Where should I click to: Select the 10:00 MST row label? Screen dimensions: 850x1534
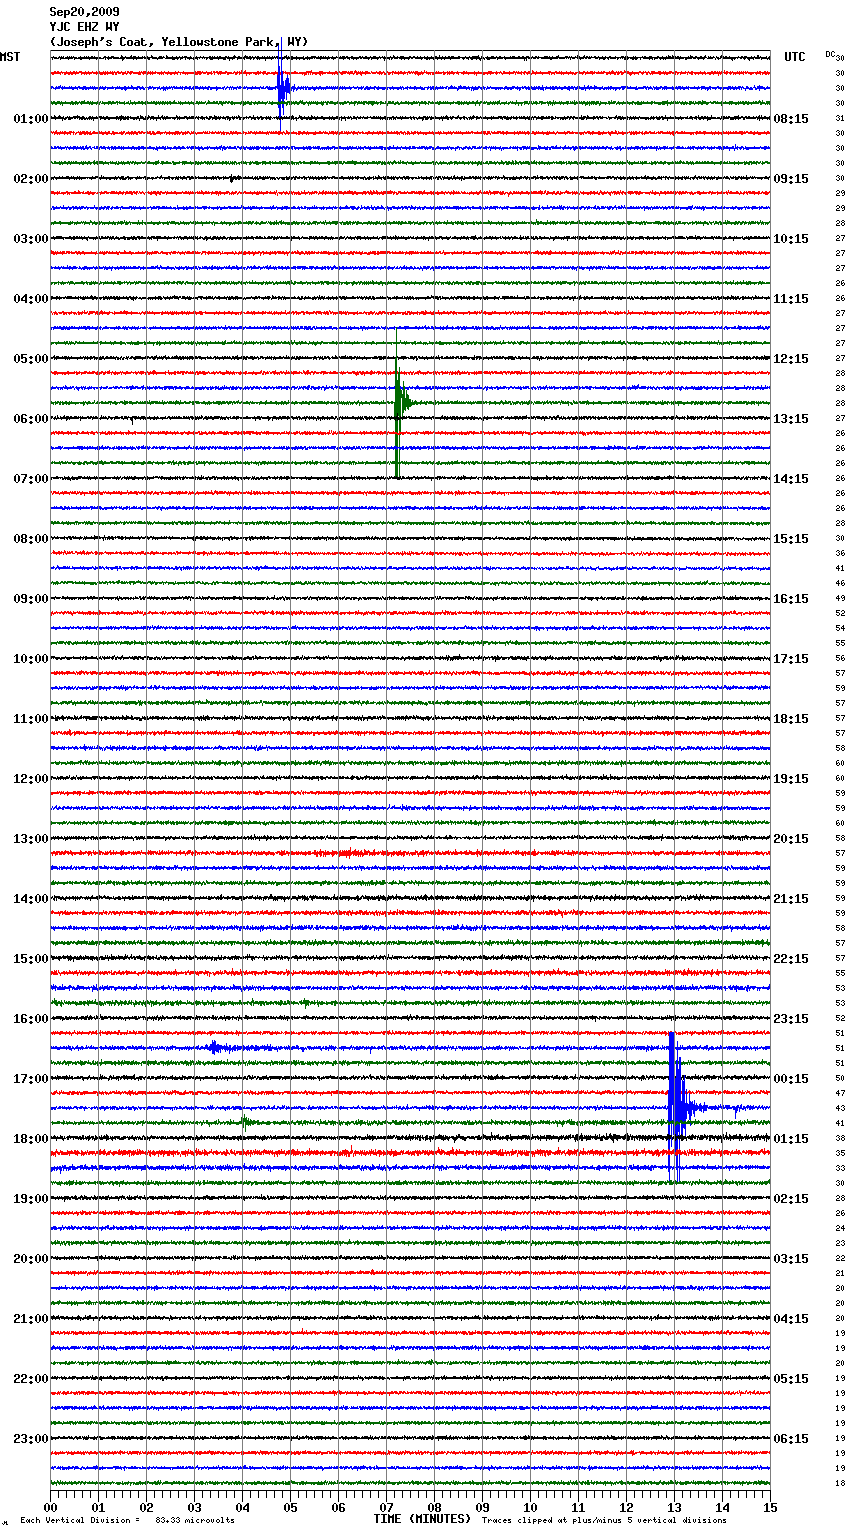coord(30,659)
